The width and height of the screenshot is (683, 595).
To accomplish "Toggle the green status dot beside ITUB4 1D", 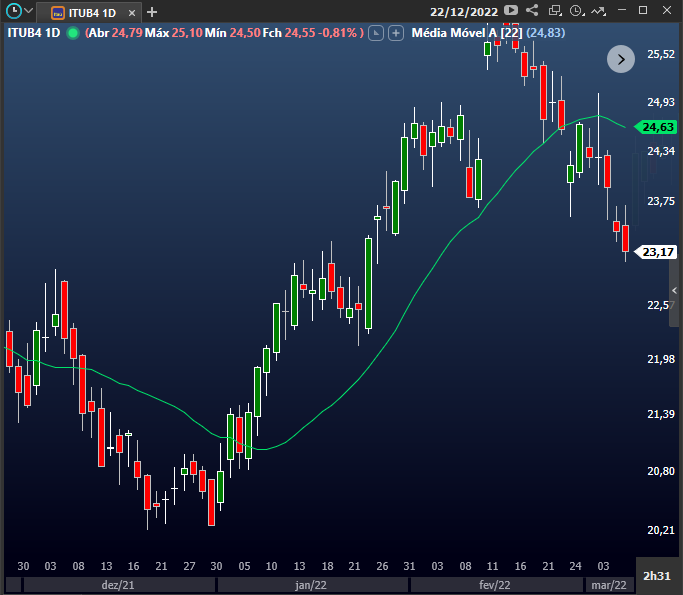I will click(73, 33).
